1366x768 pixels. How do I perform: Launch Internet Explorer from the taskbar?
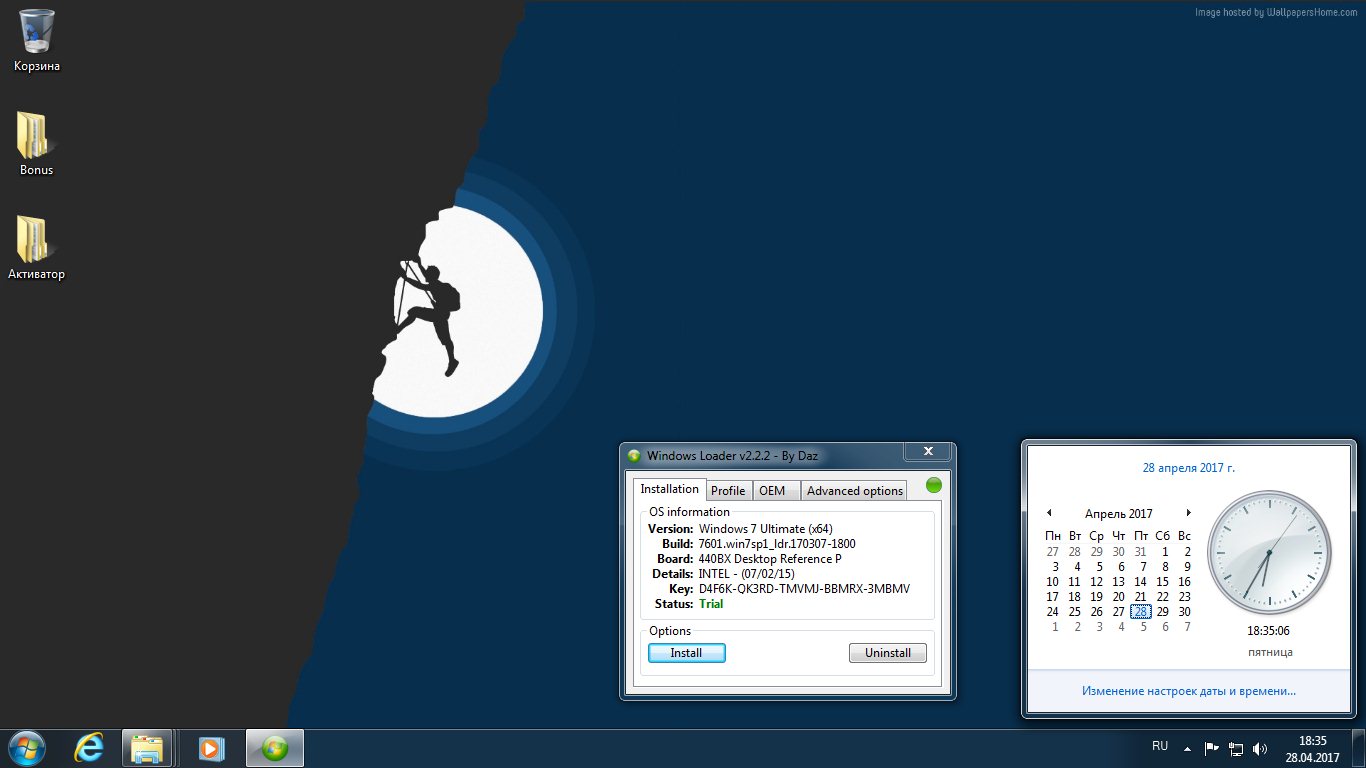pos(89,748)
